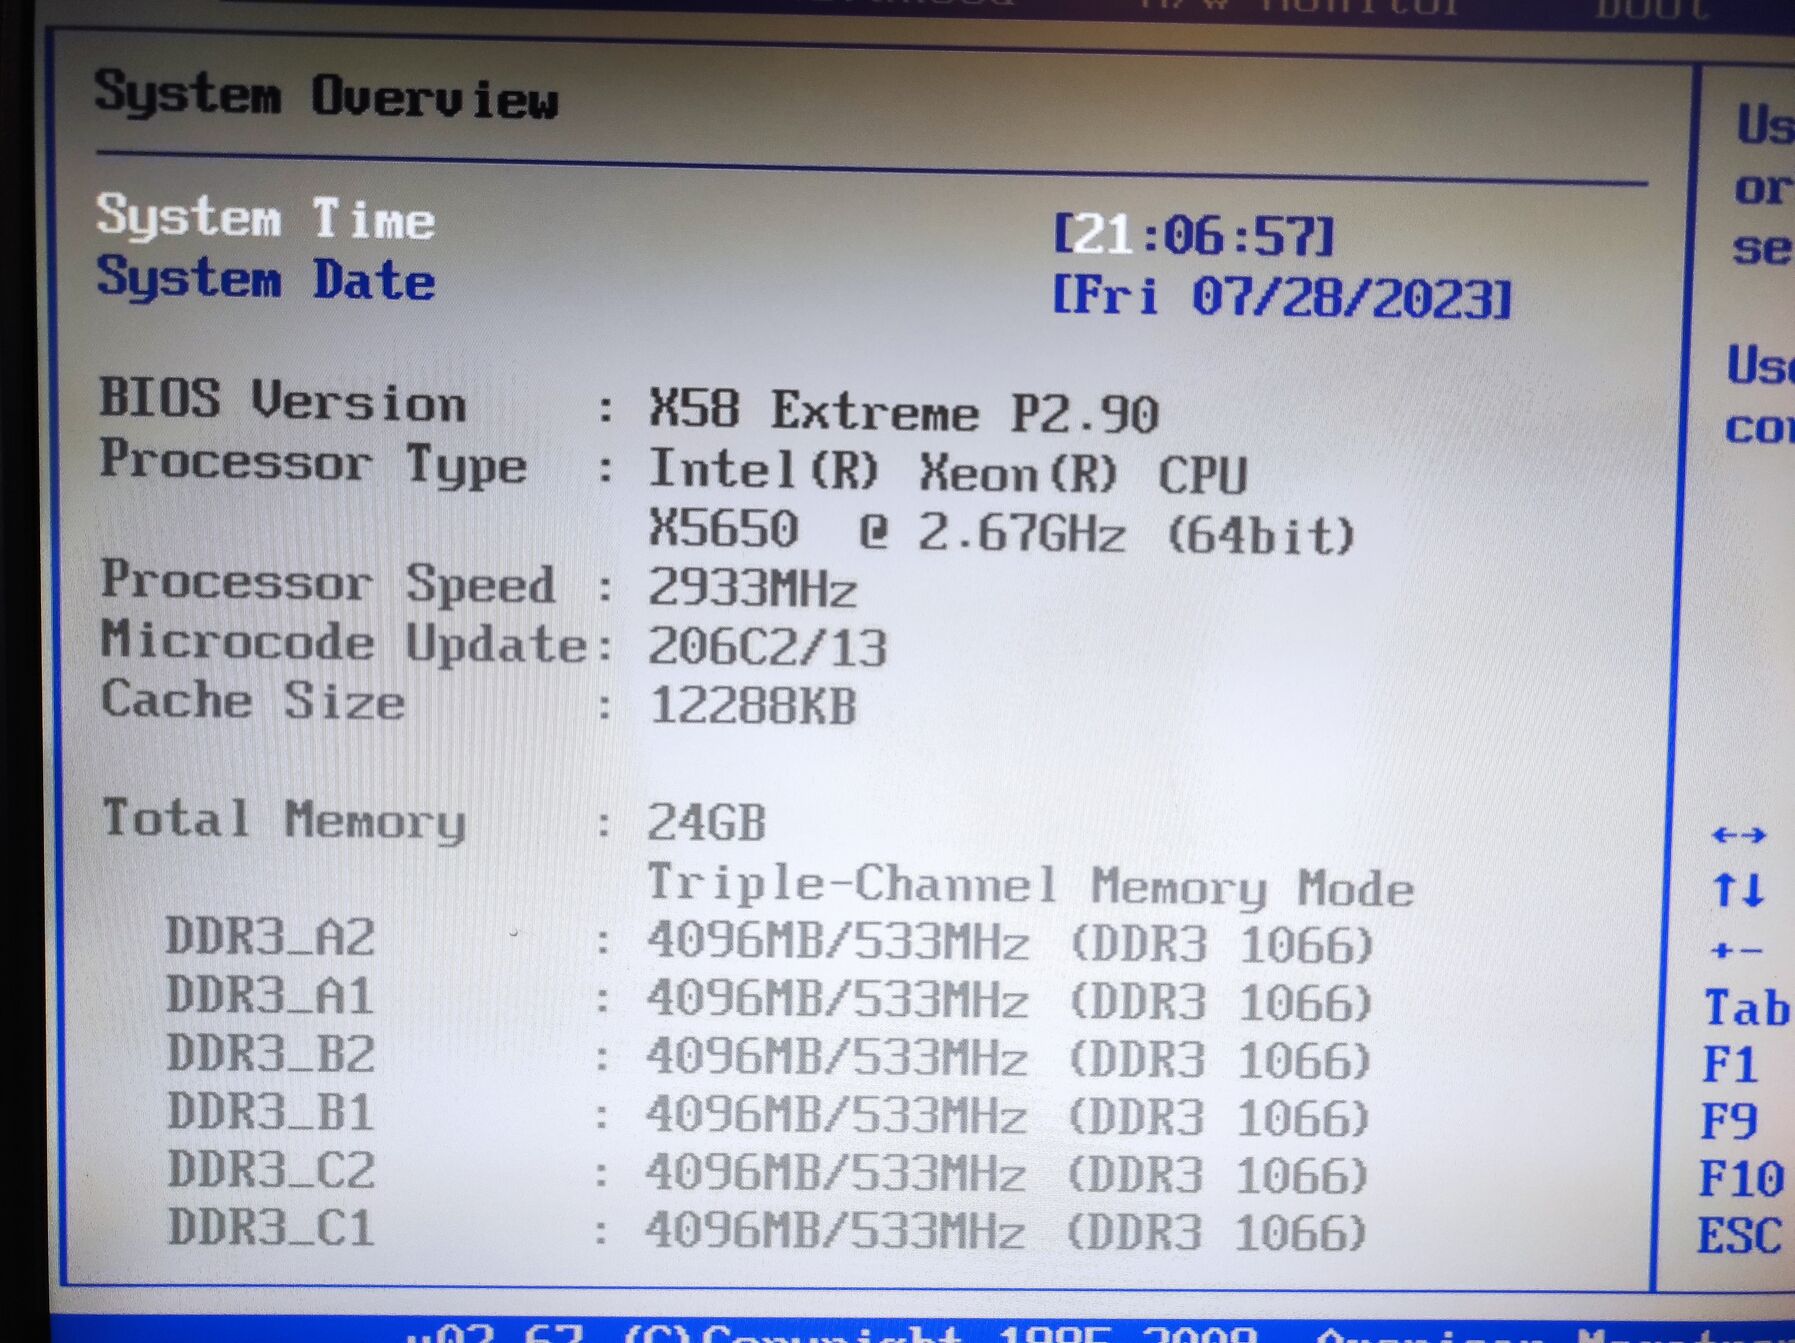Click the 4096MB/533MHz value for DDR3_B1

[x=1007, y=1116]
